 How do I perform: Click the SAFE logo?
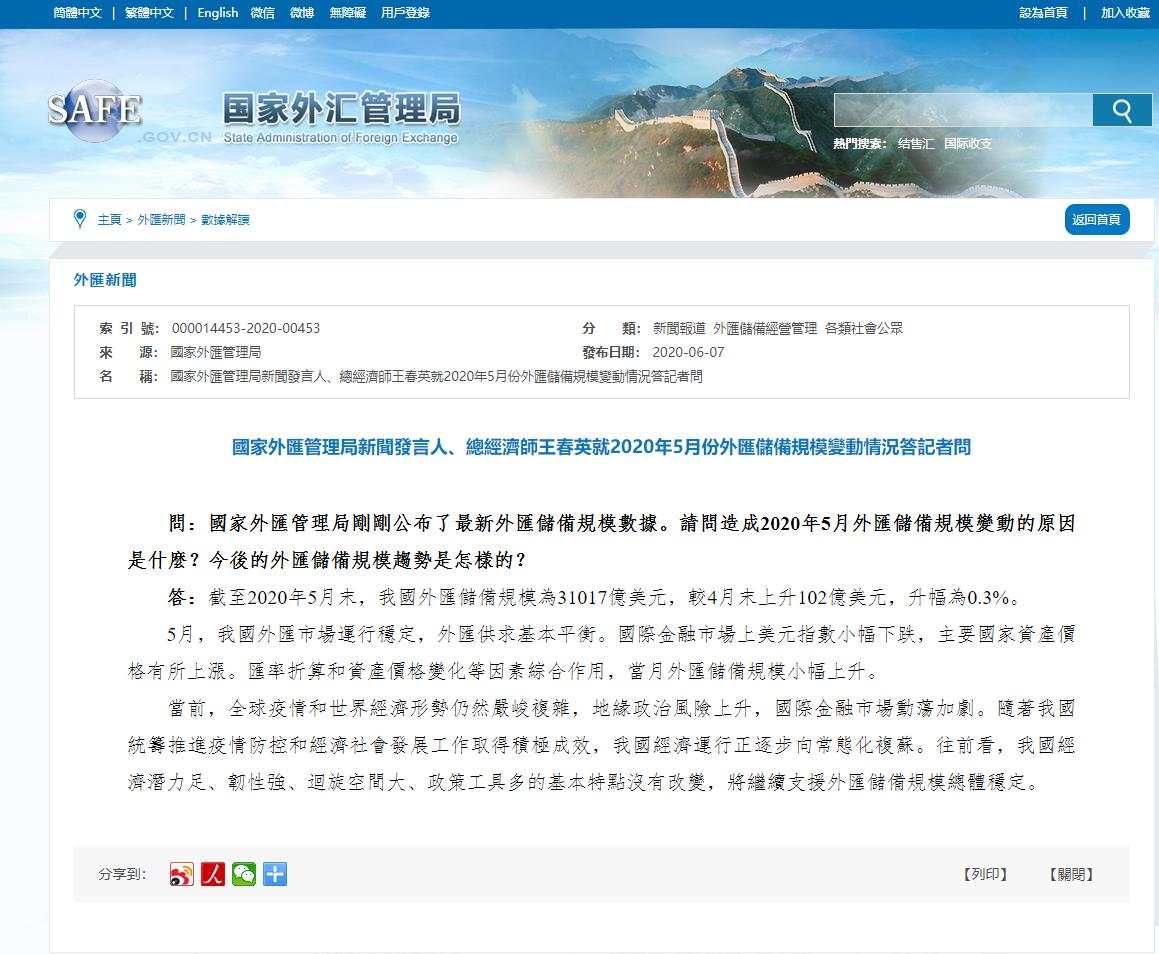(95, 110)
